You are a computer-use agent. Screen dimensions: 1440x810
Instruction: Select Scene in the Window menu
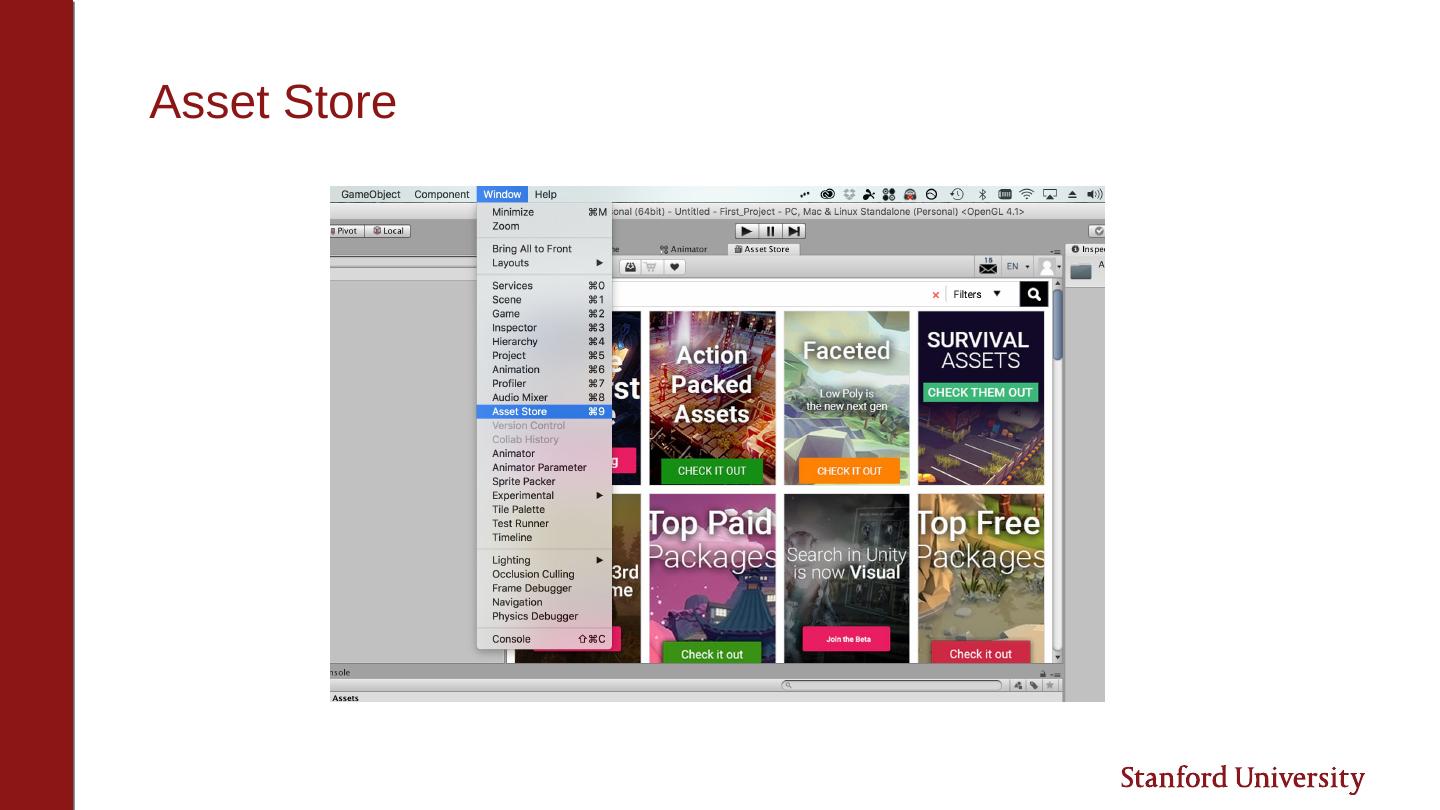click(544, 300)
